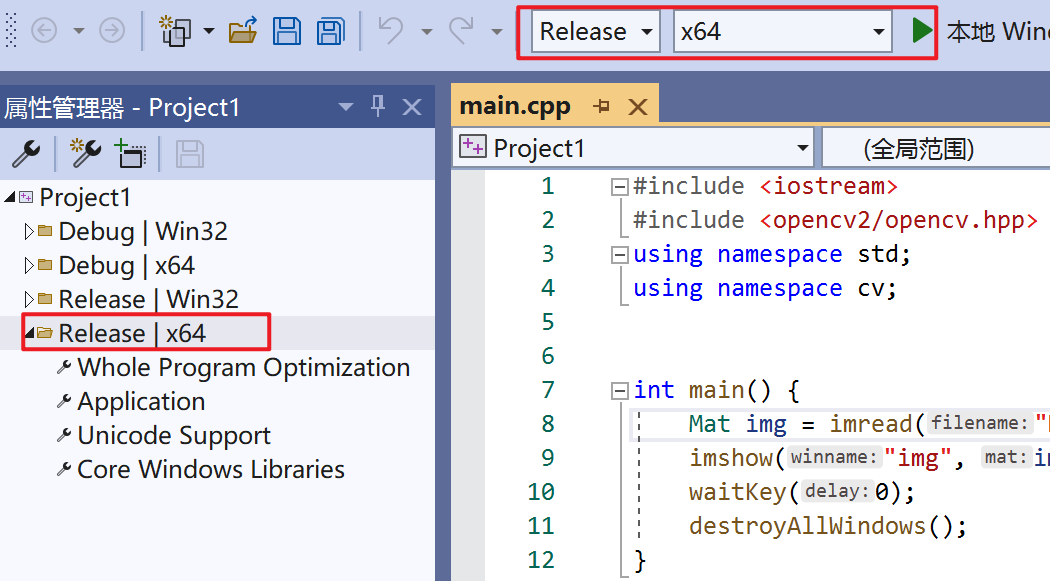This screenshot has height=581, width=1050.
Task: Collapse the Release | x64 node
Action: (29, 333)
